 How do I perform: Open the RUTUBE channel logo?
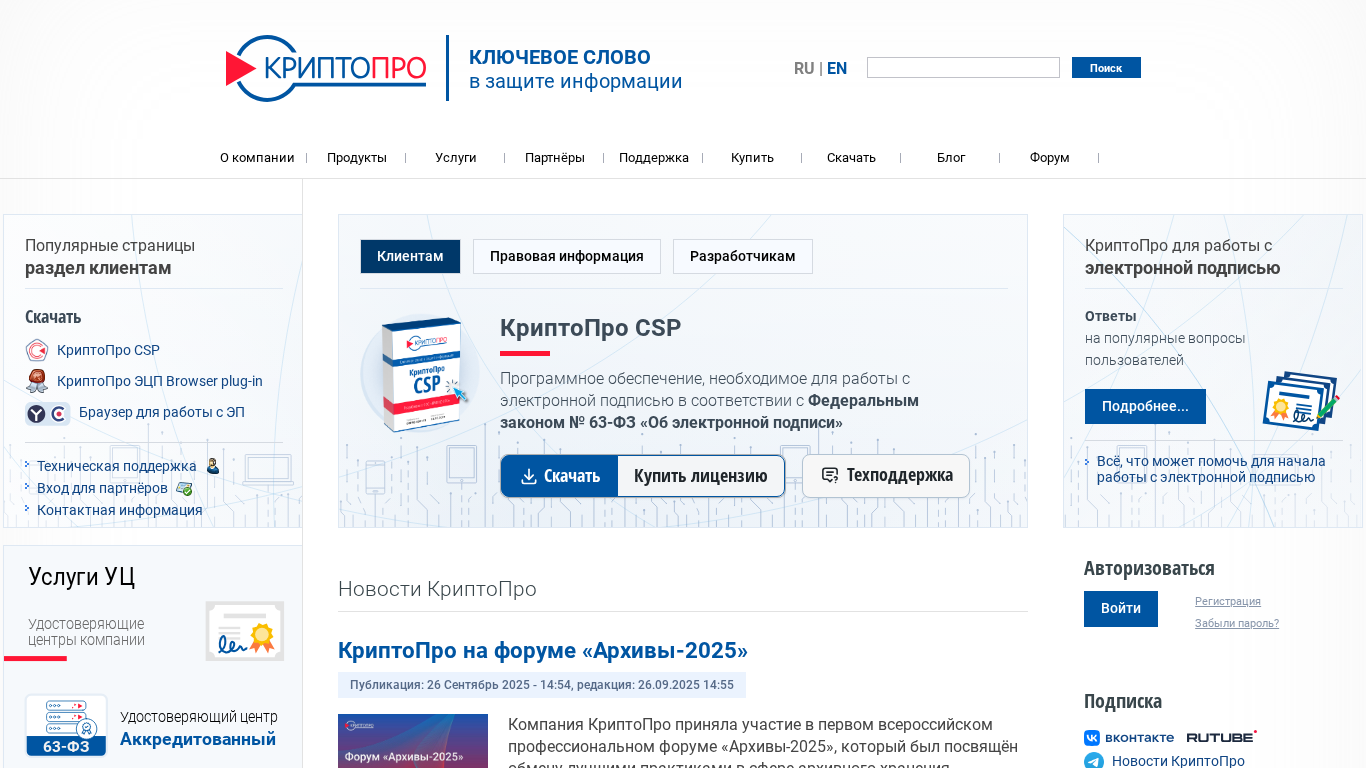coord(1222,737)
